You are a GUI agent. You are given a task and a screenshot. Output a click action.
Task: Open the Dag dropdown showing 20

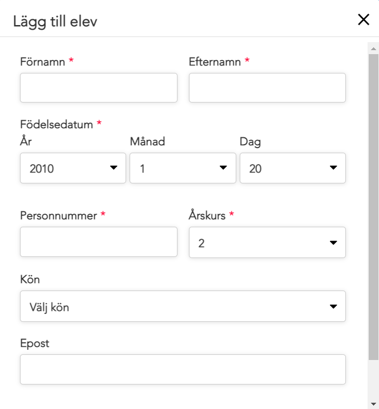click(293, 168)
